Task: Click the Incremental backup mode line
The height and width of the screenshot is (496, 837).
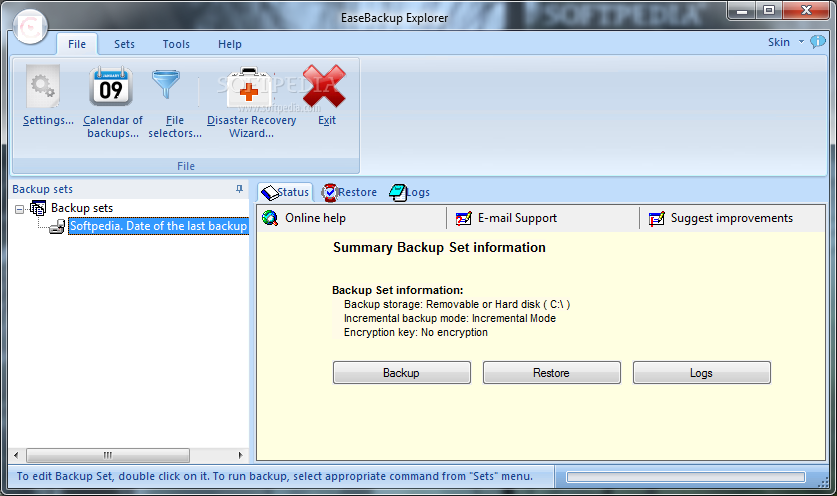Action: pyautogui.click(x=450, y=318)
